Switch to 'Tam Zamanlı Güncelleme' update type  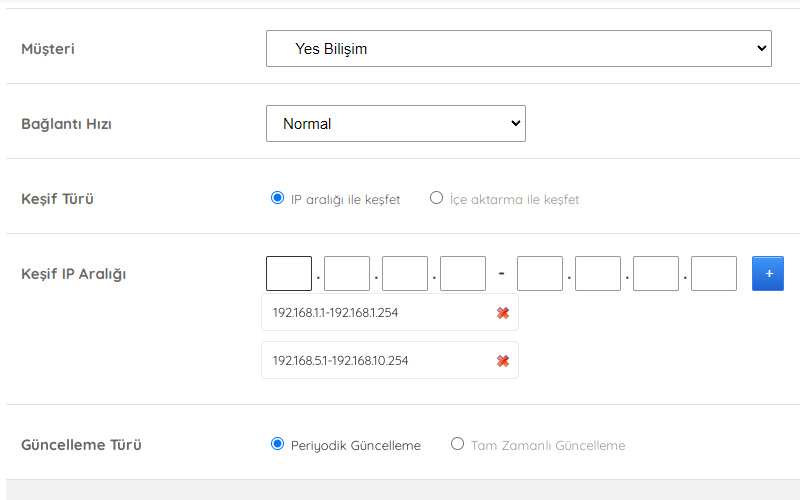[458, 444]
